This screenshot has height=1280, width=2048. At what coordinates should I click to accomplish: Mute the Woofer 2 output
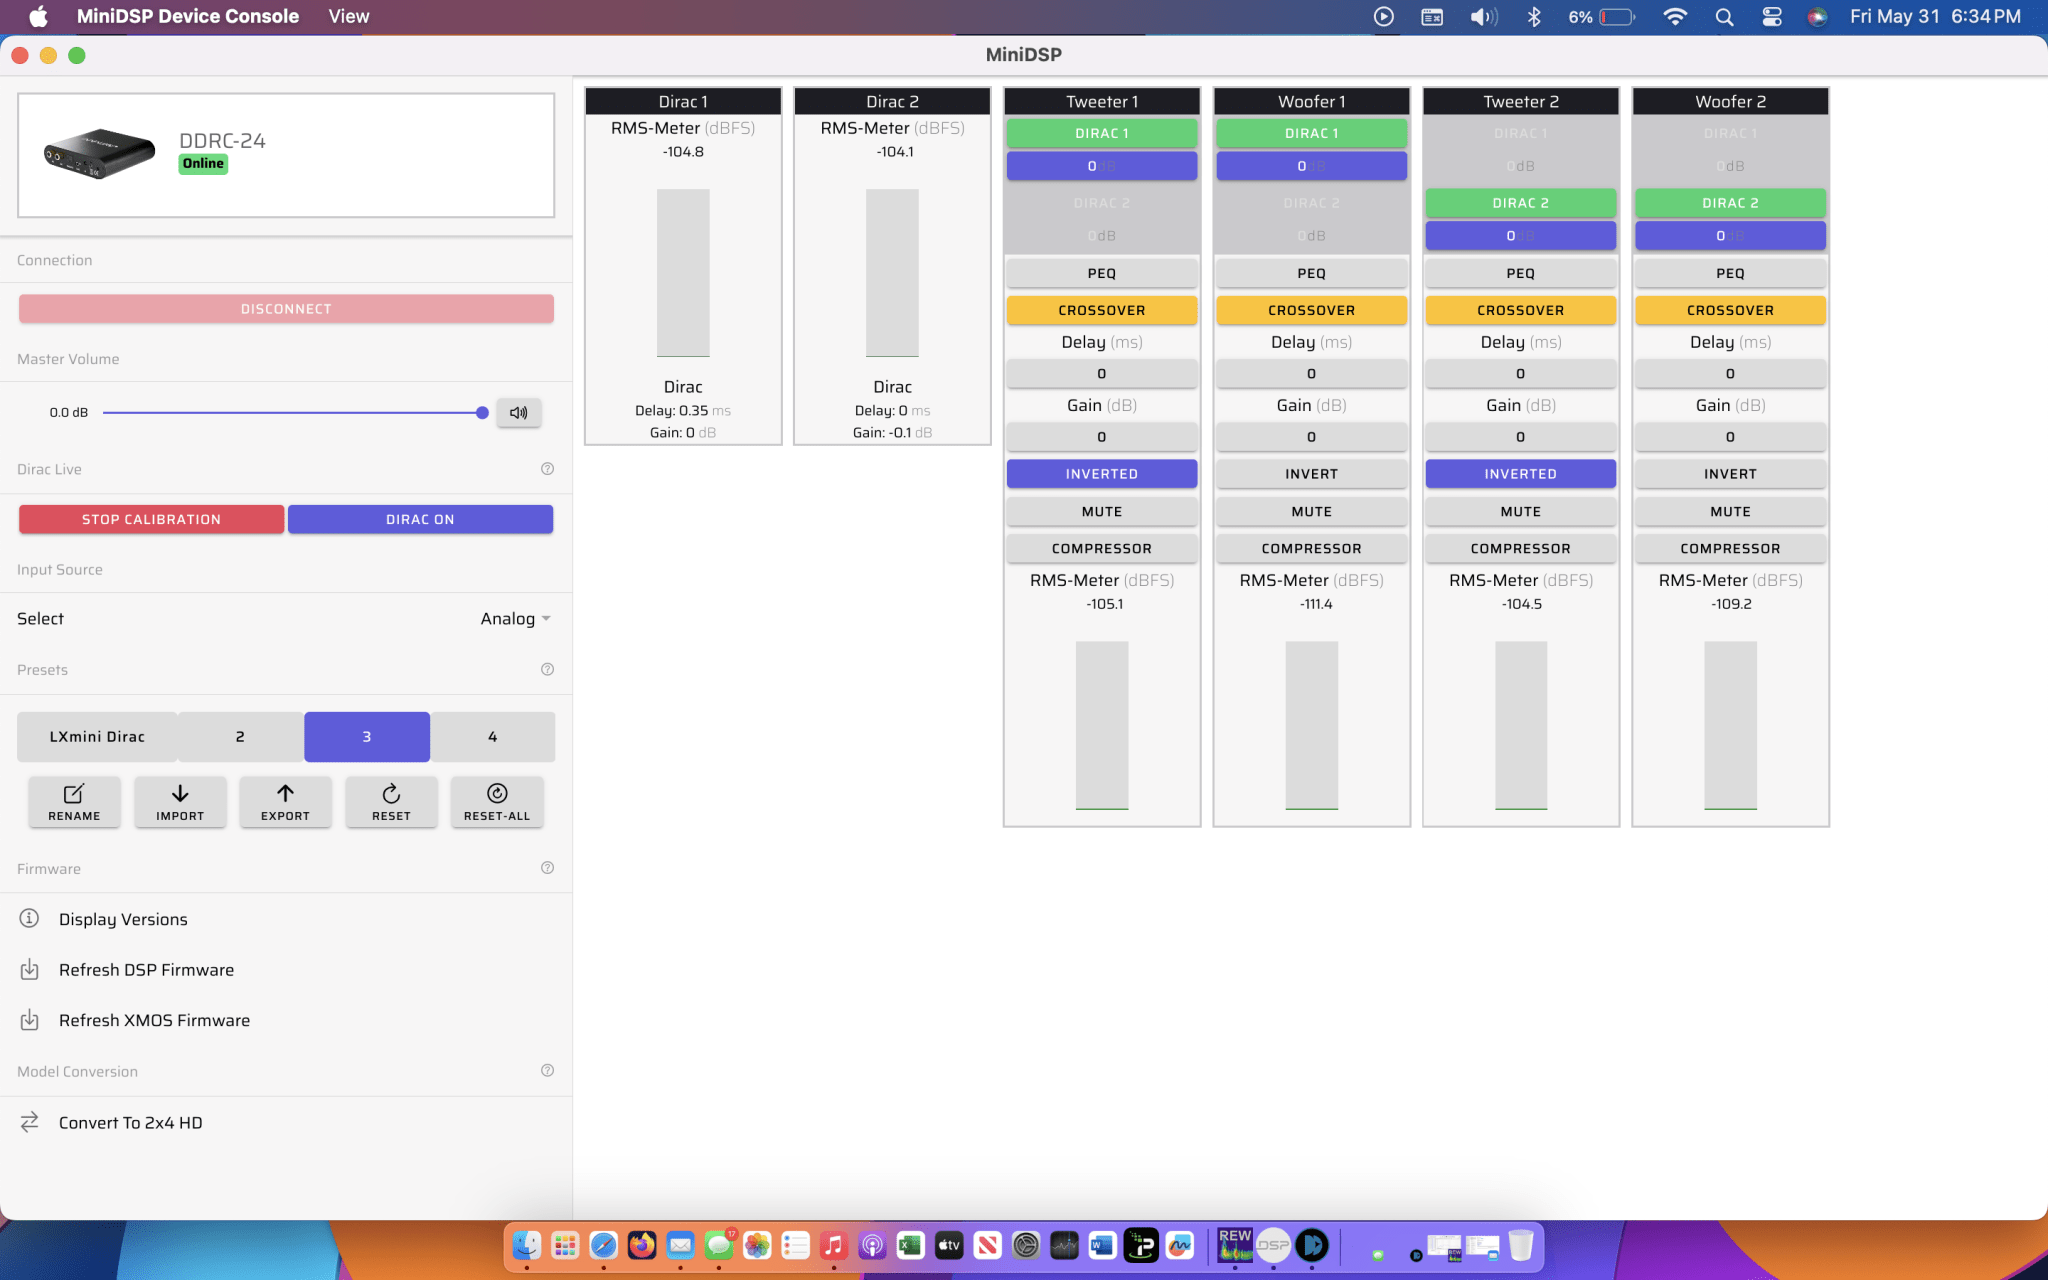pyautogui.click(x=1730, y=511)
